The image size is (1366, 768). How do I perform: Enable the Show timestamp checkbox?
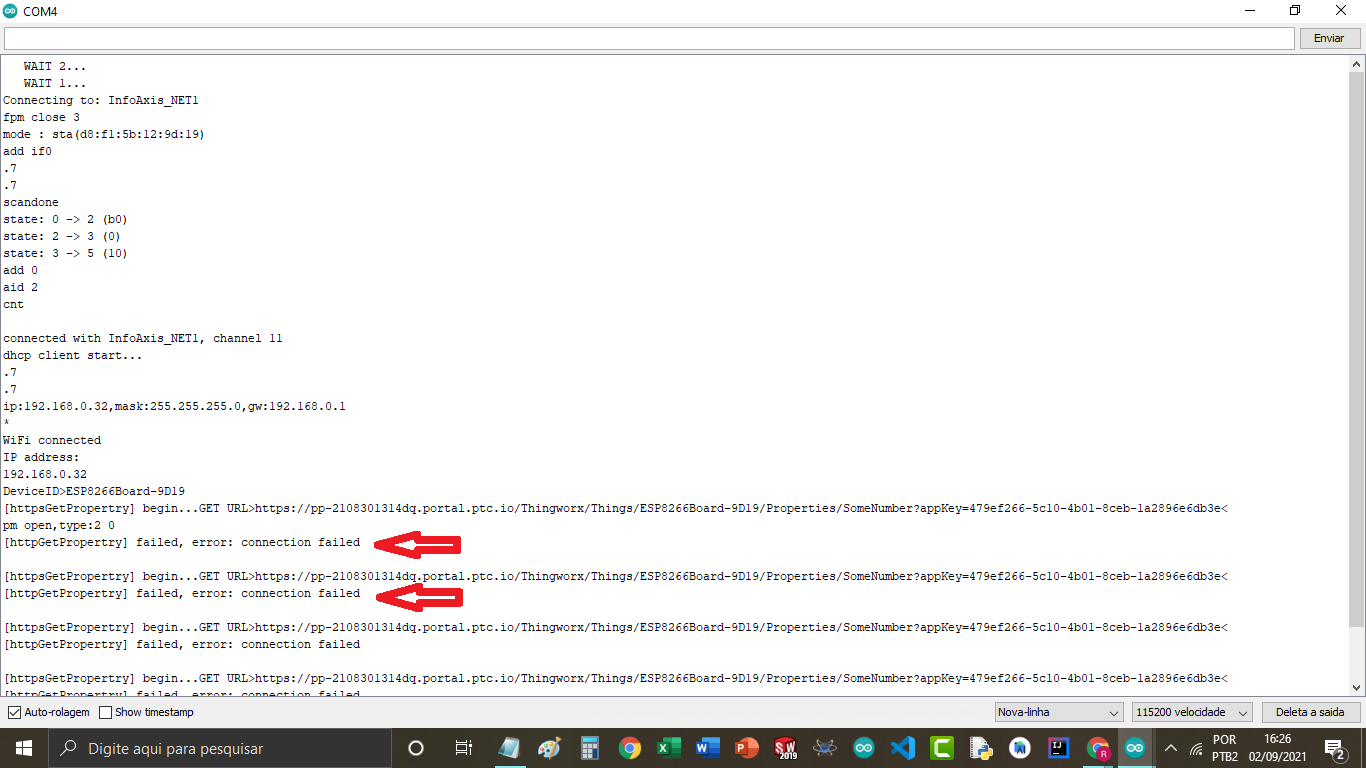point(103,712)
